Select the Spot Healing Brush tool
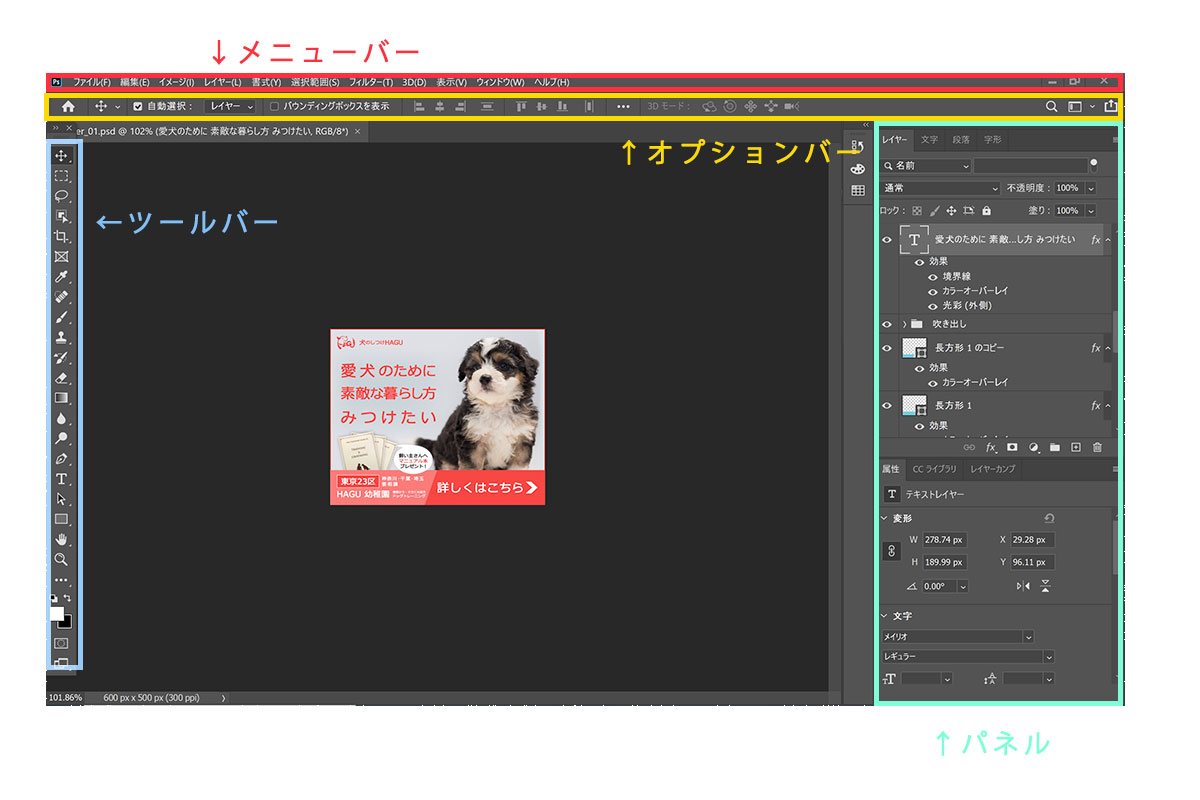The width and height of the screenshot is (1200, 800). point(61,297)
